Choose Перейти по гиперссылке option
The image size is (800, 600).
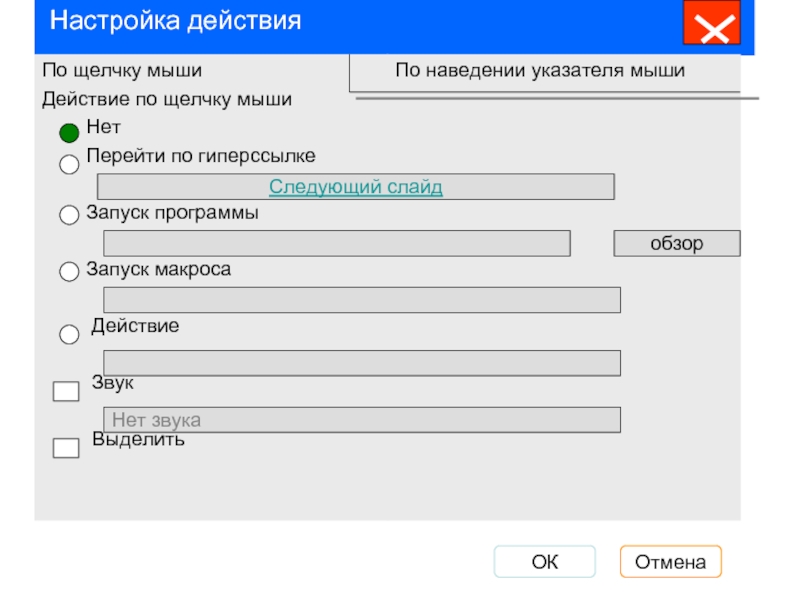[69, 164]
